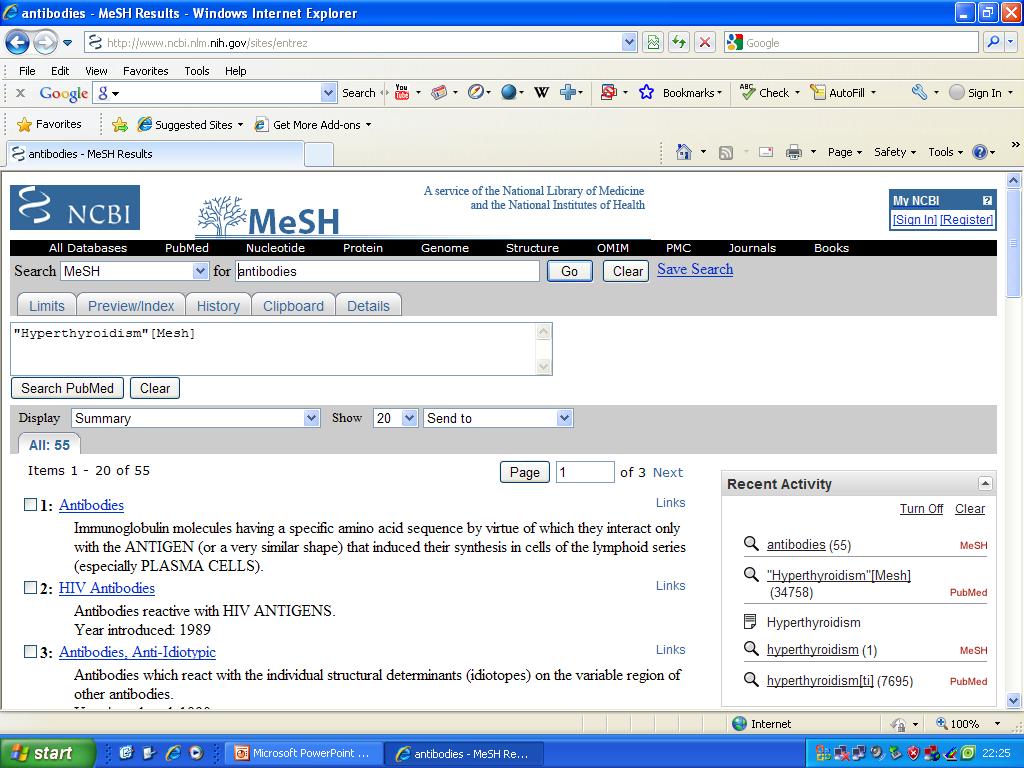Click the Help question mark icon in command bar

[980, 152]
